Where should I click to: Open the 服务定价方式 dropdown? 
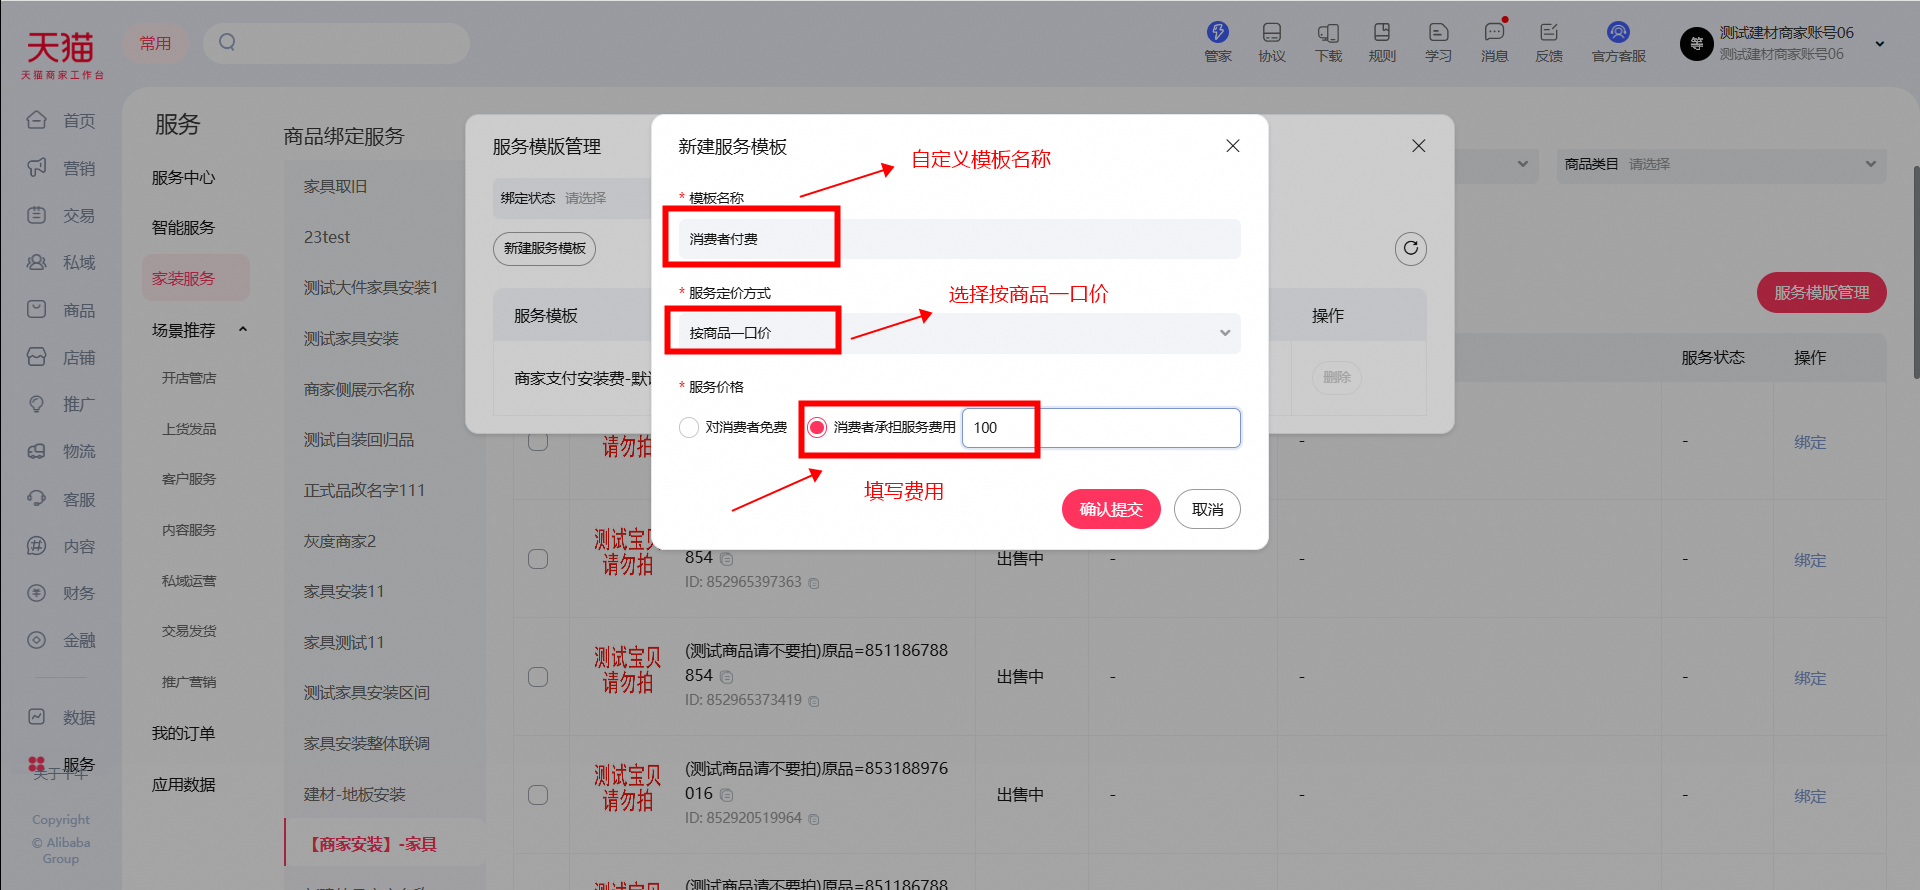[x=959, y=333]
